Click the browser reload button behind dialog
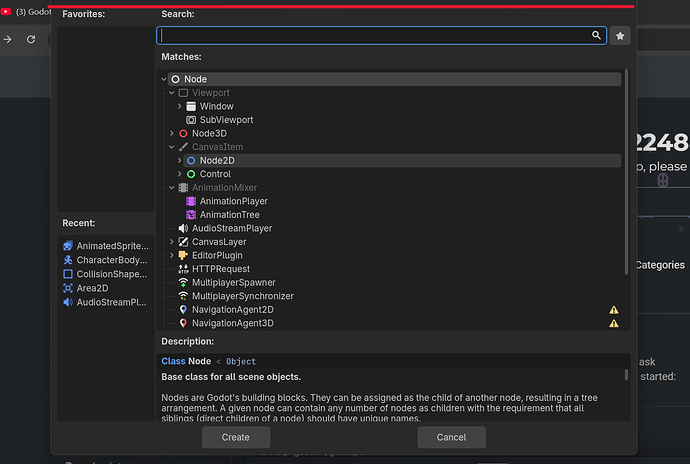Screen dimensions: 690x464 click(x=31, y=39)
